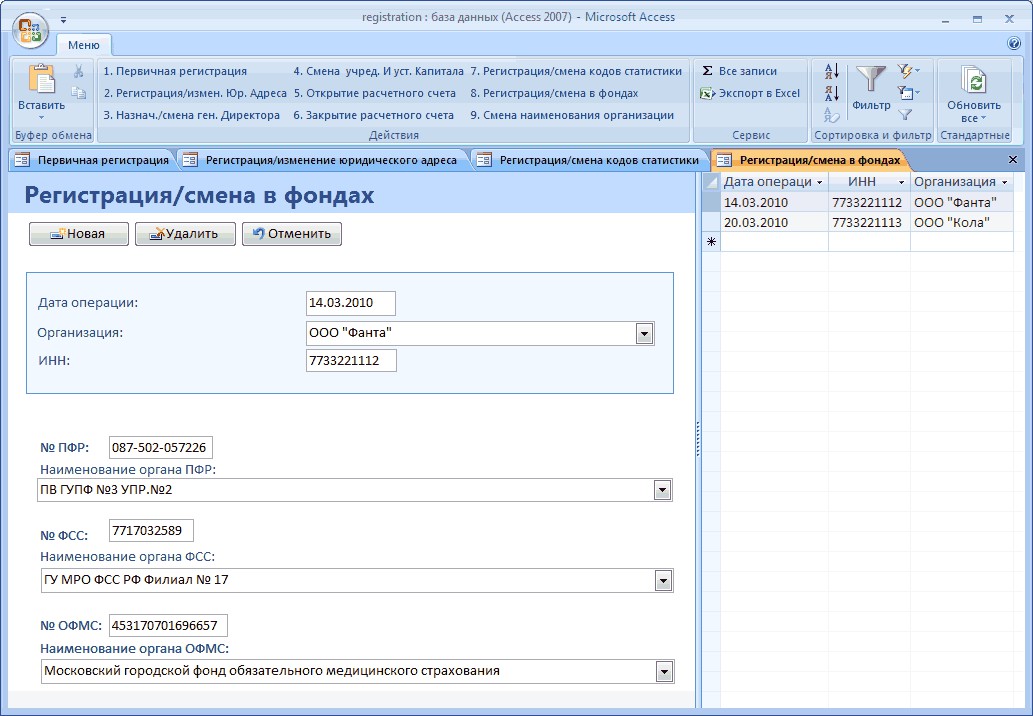Click the № ФСС input field
Viewport: 1033px width, 716px height.
pyautogui.click(x=151, y=531)
